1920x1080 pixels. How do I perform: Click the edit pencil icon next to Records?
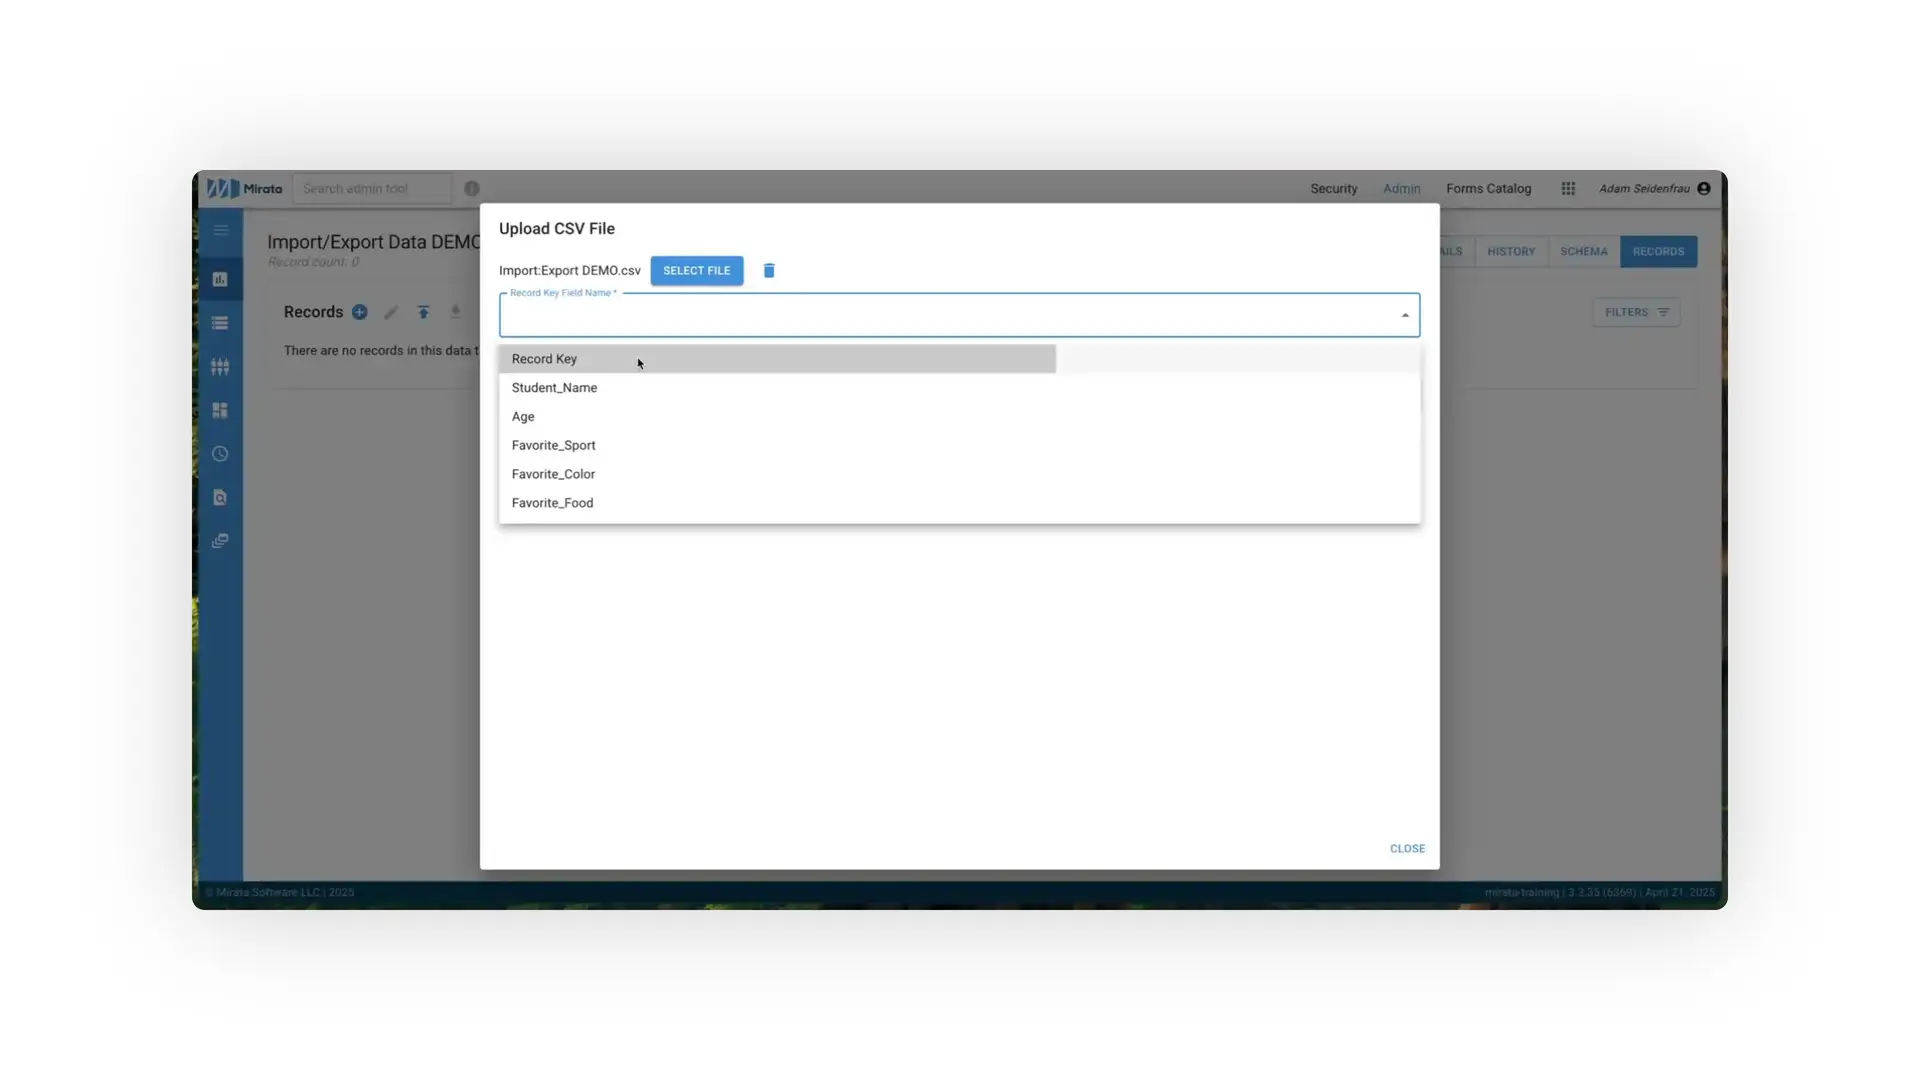[391, 312]
